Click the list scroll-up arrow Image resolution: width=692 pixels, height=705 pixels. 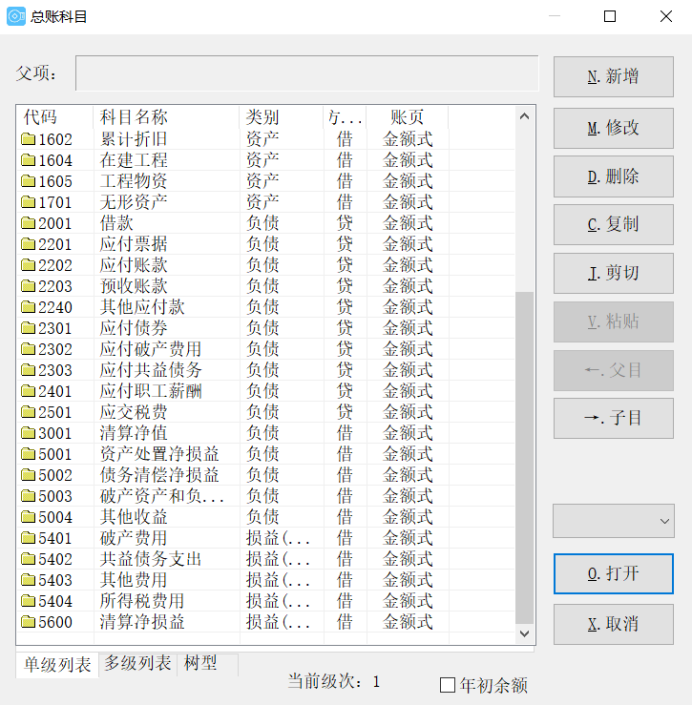click(x=524, y=116)
